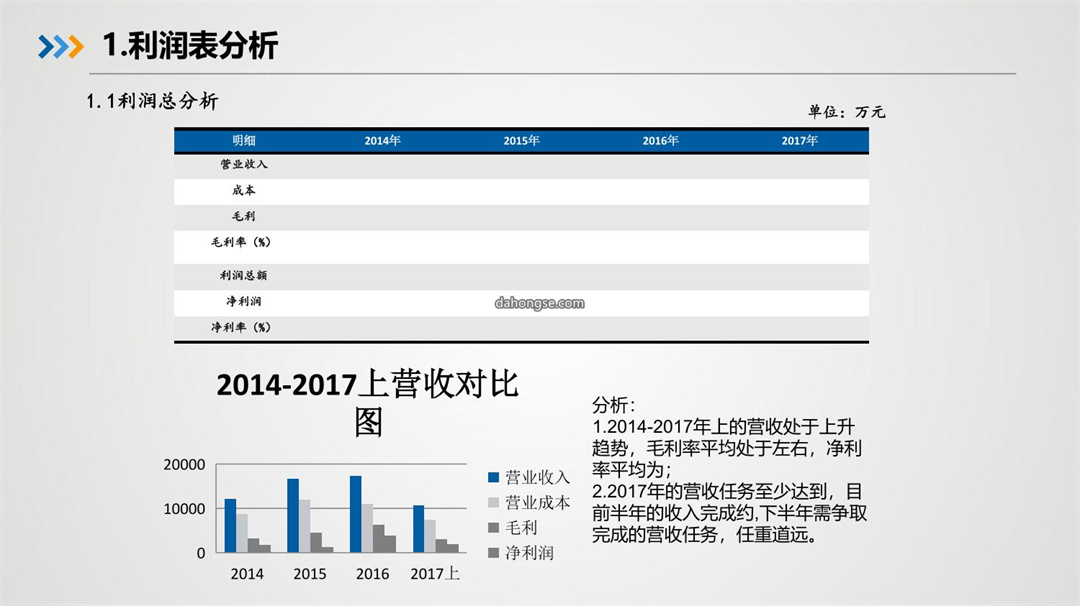Click the 毛利率（%） row label

(241, 242)
